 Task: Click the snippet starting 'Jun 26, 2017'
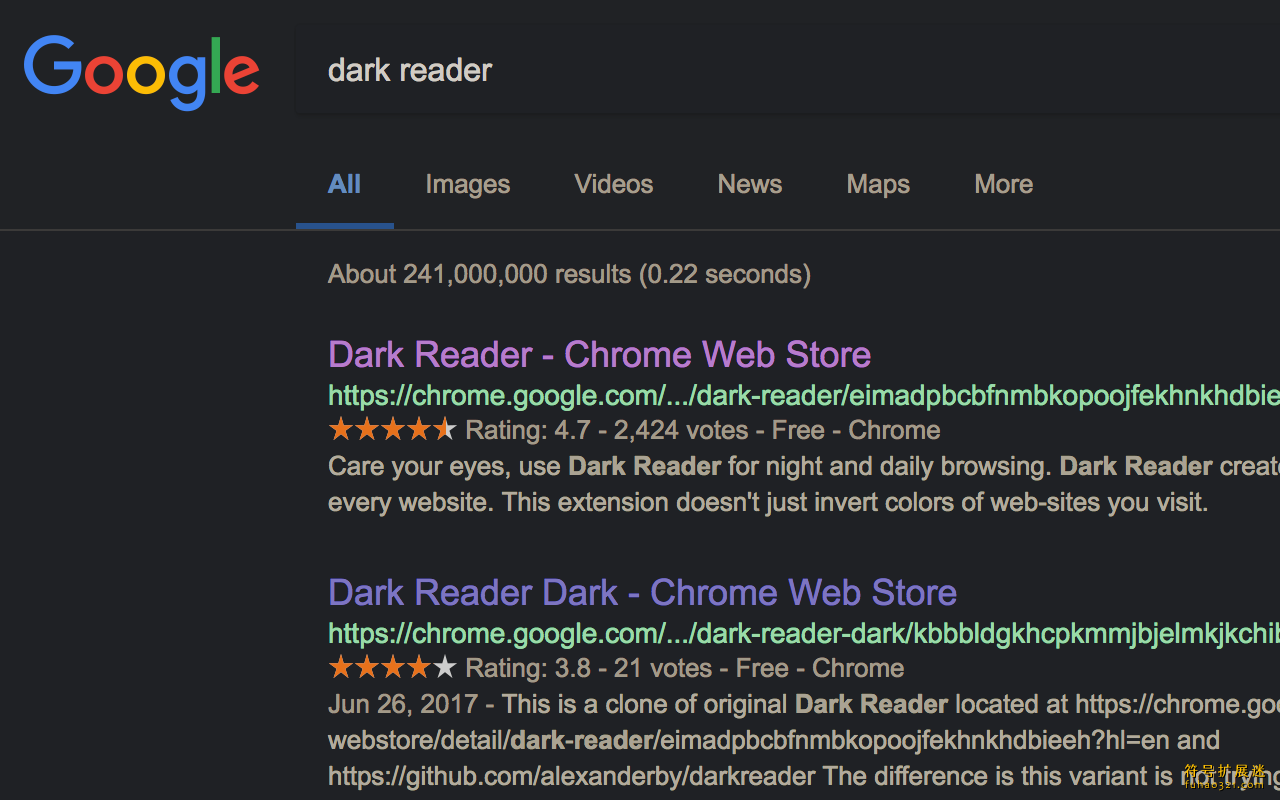tap(804, 704)
